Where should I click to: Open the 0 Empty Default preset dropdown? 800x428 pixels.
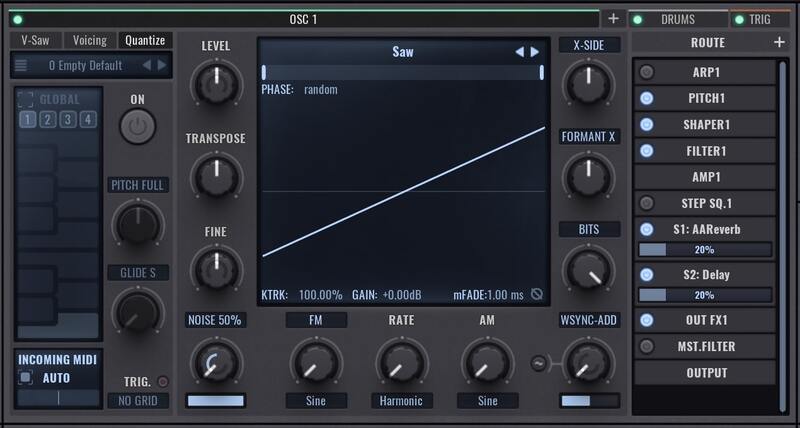[85, 65]
